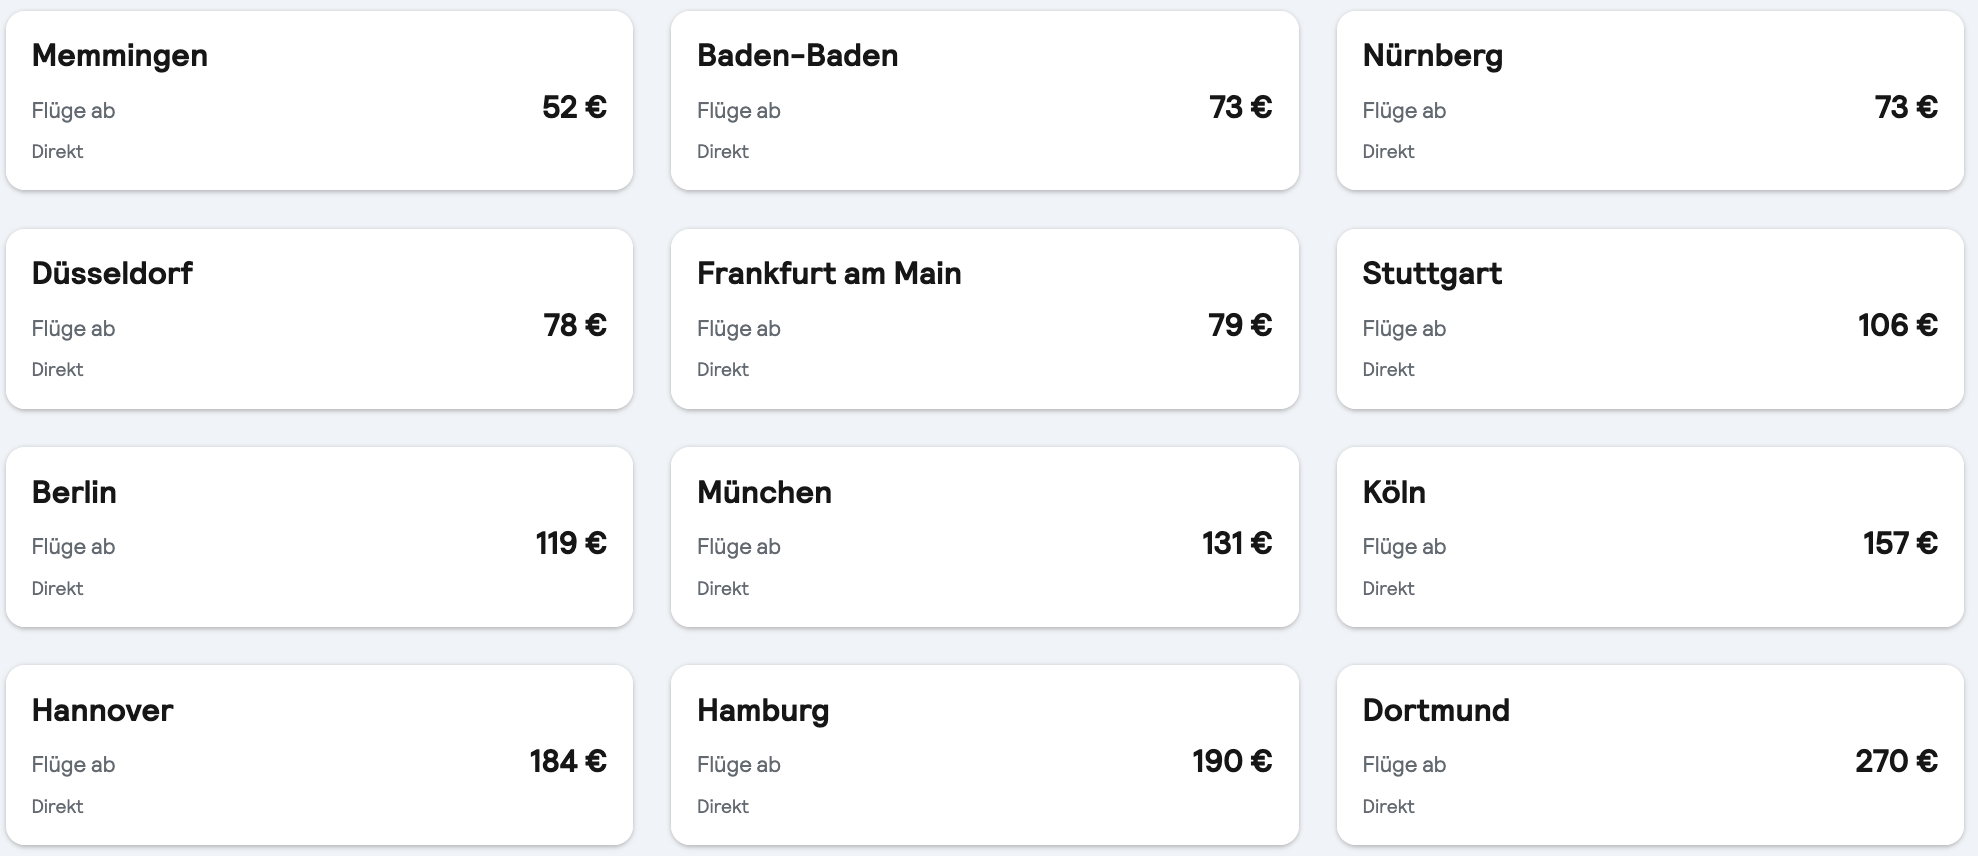Screen dimensions: 1978x856
Task: Select the Baden-Baden flights from 73 €
Action: (x=984, y=100)
